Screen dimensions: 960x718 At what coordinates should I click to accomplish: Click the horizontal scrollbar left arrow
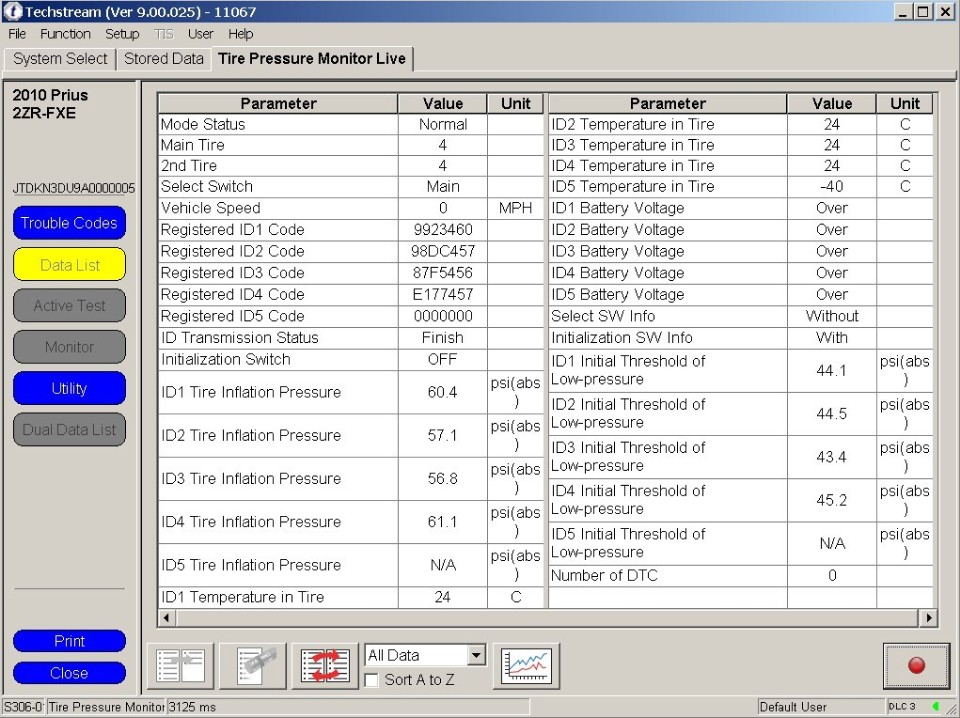point(167,618)
